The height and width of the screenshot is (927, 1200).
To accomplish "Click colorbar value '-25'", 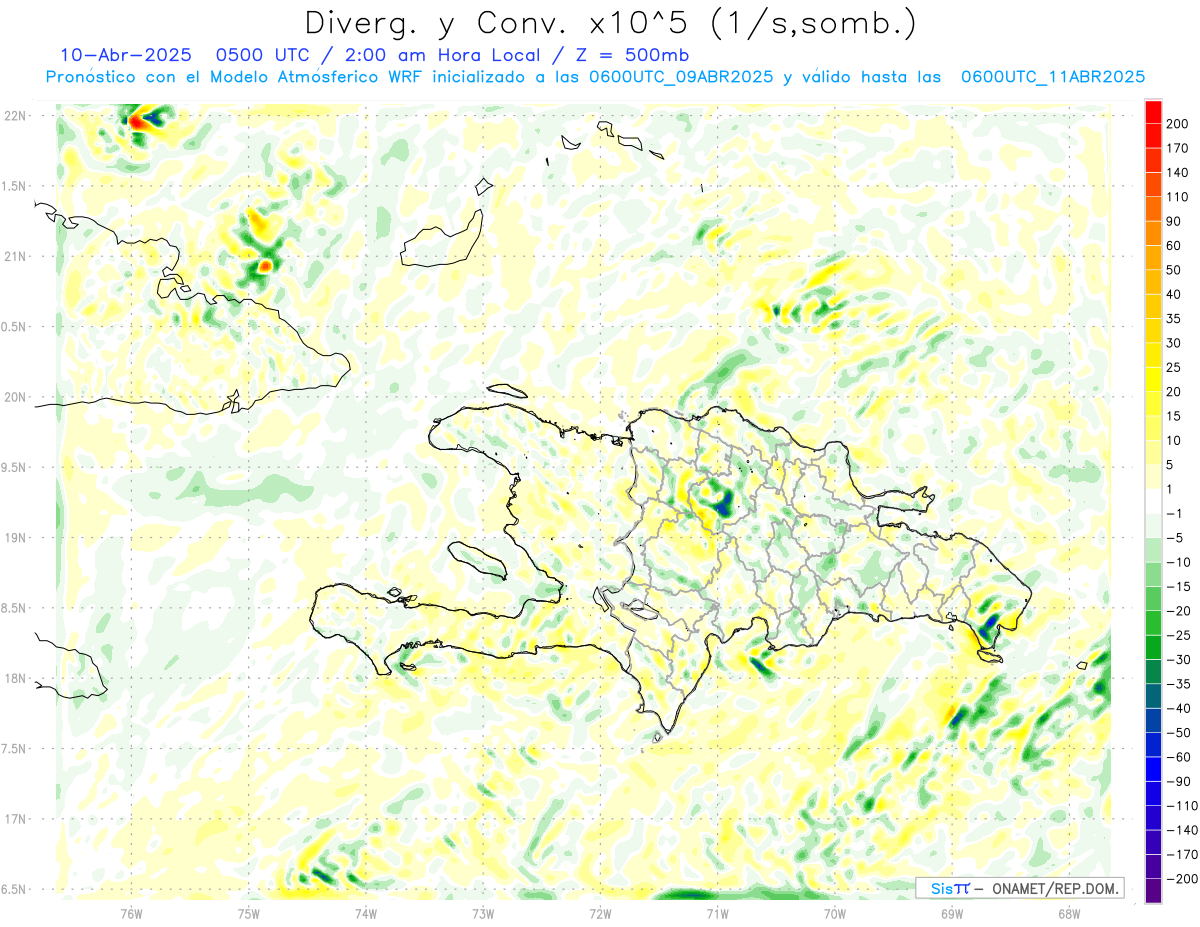I will [x=1177, y=635].
